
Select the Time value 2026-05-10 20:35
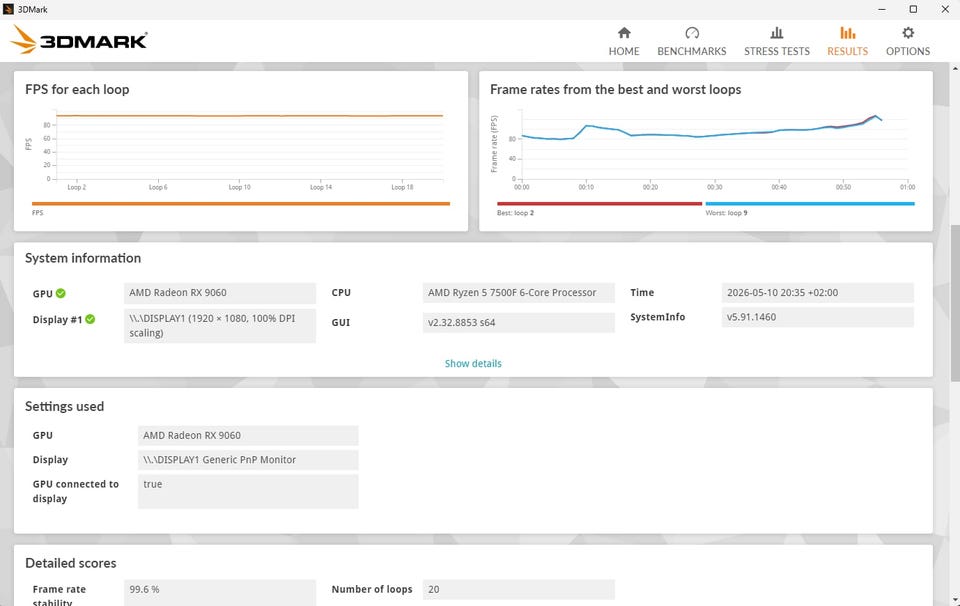(x=817, y=293)
